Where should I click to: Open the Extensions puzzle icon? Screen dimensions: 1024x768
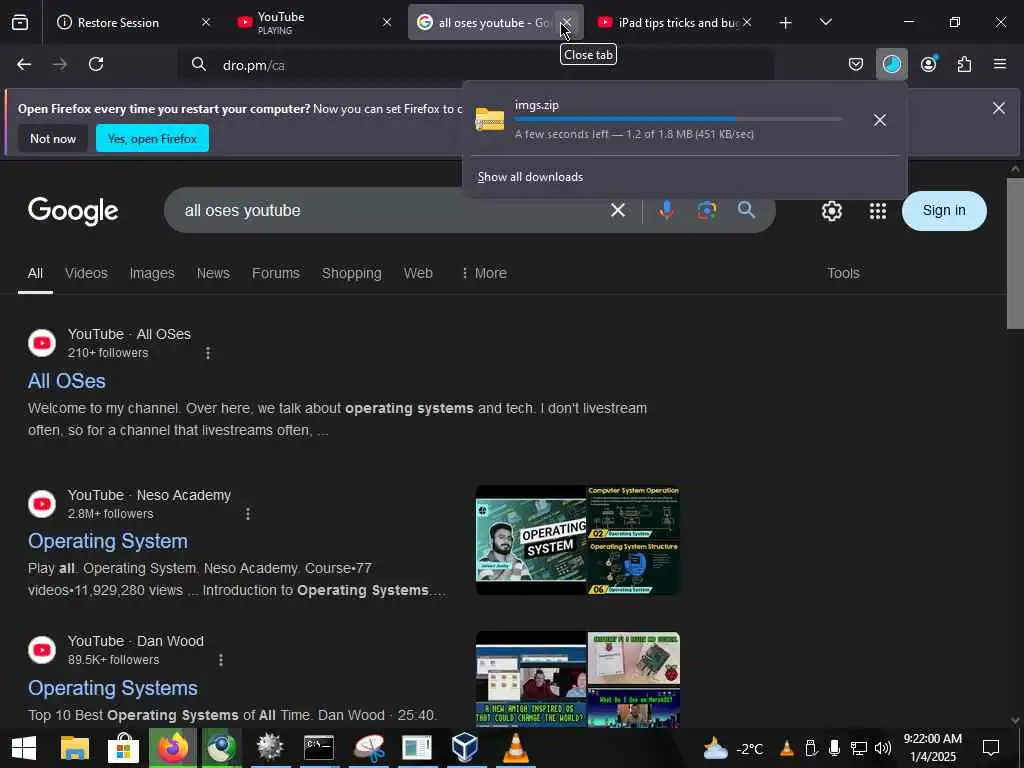[964, 64]
